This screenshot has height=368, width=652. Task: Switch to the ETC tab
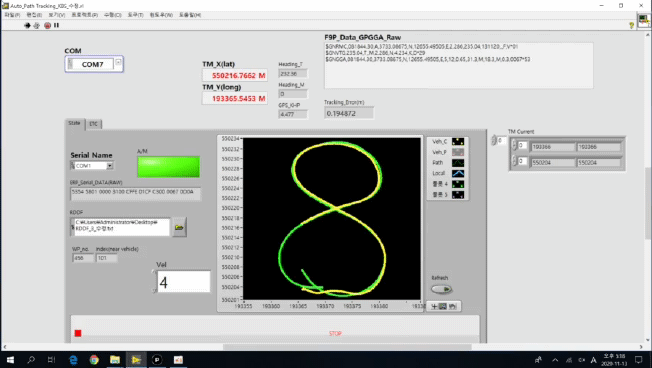pyautogui.click(x=94, y=124)
